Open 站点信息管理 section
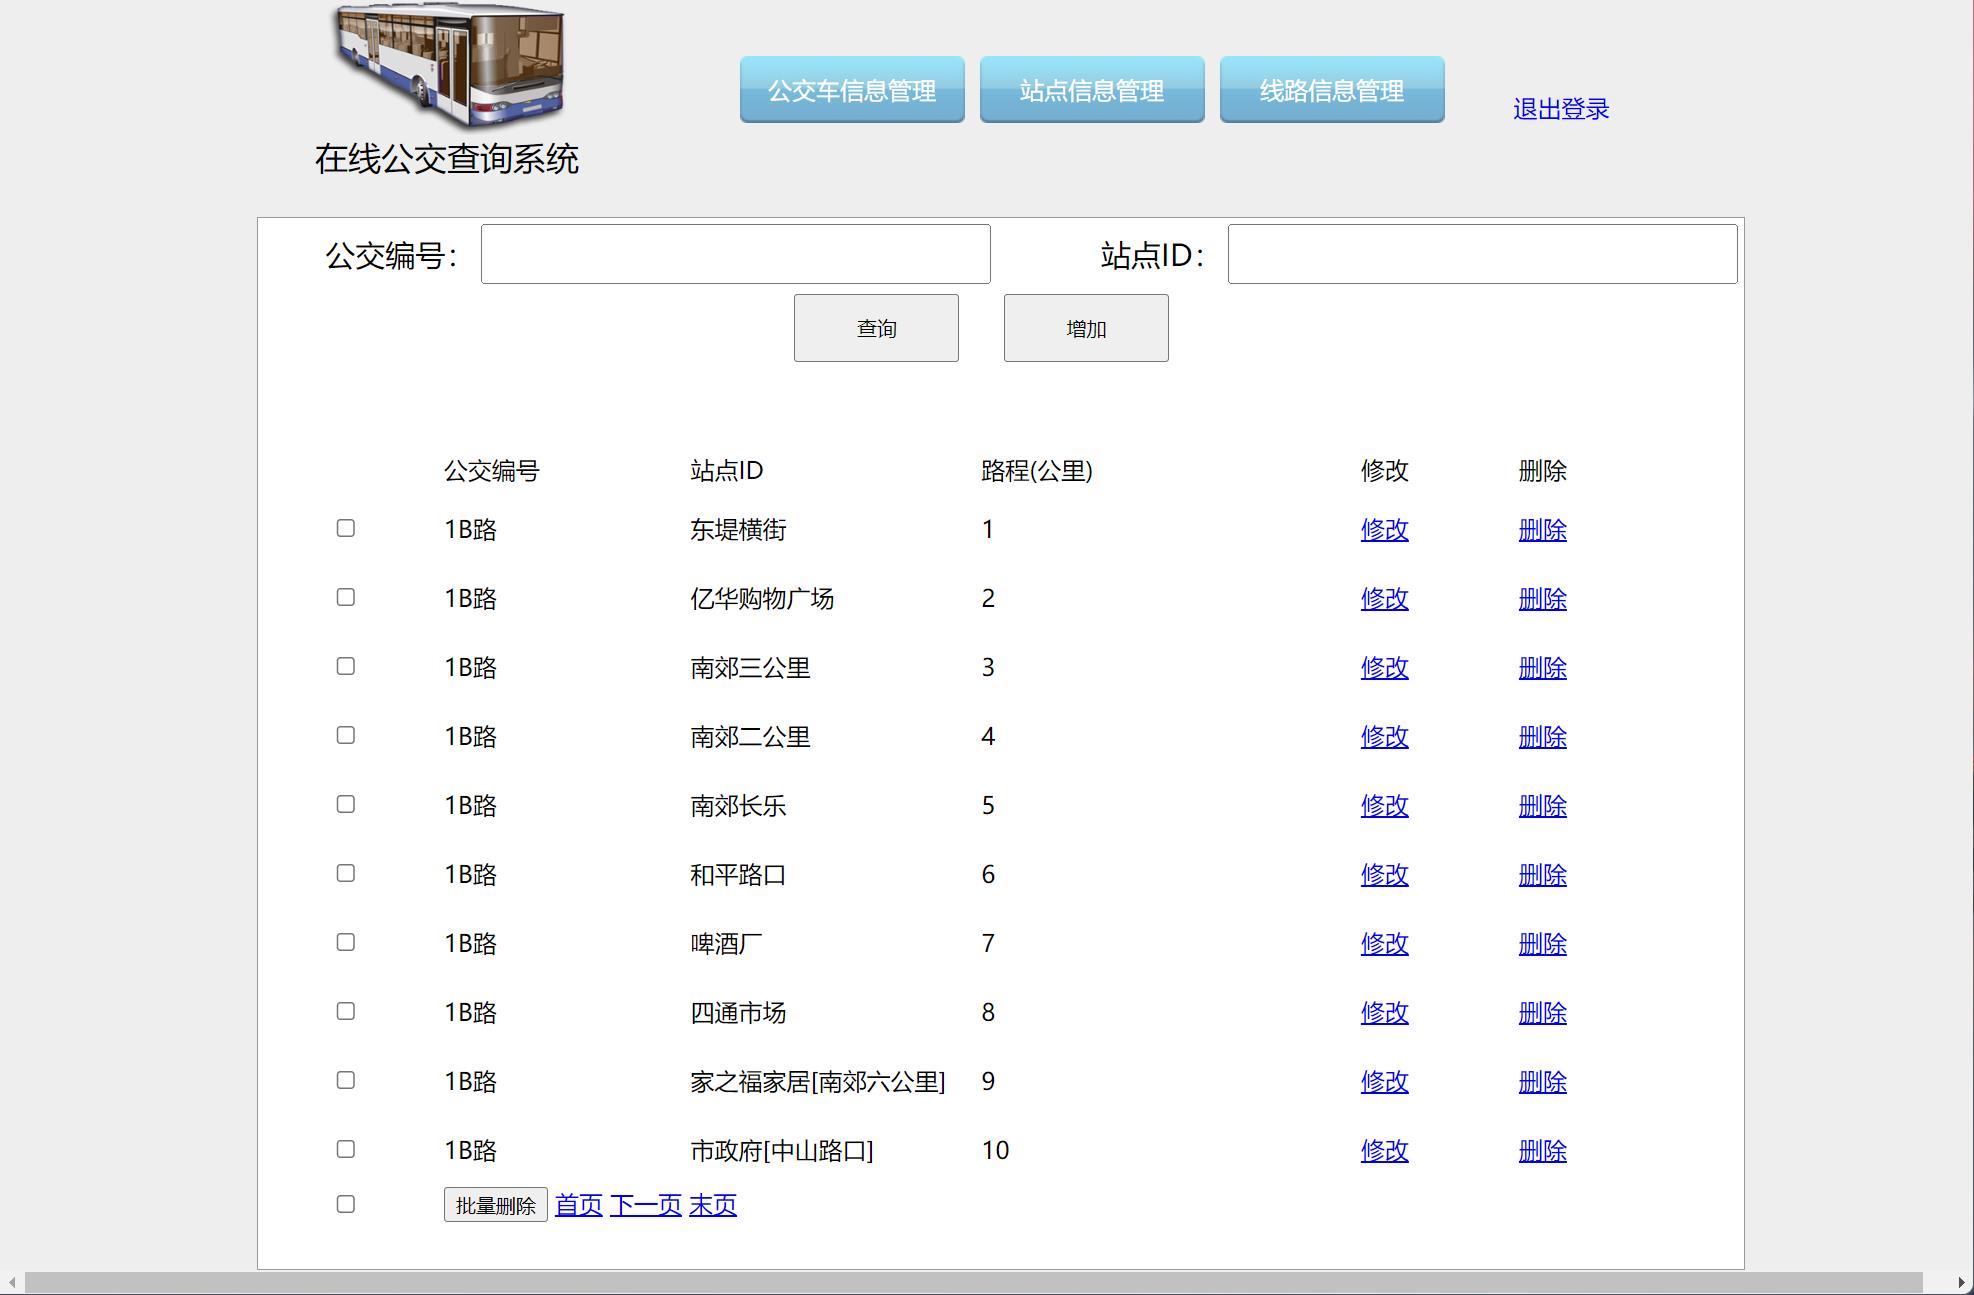The image size is (1974, 1295). point(1092,90)
